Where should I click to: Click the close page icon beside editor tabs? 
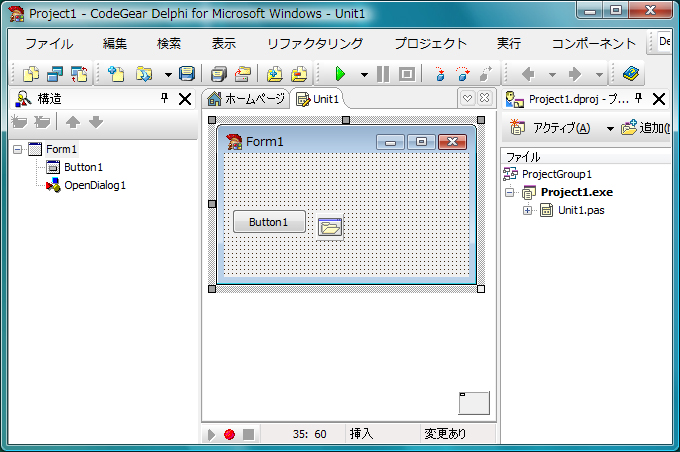click(x=484, y=98)
